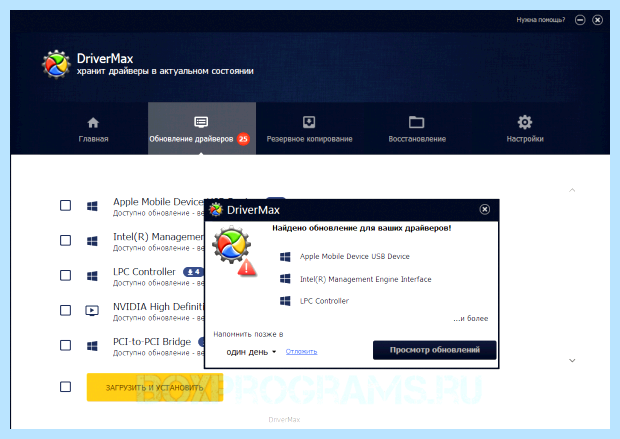Click media icon beside NVIDIA High Definition row

click(92, 310)
